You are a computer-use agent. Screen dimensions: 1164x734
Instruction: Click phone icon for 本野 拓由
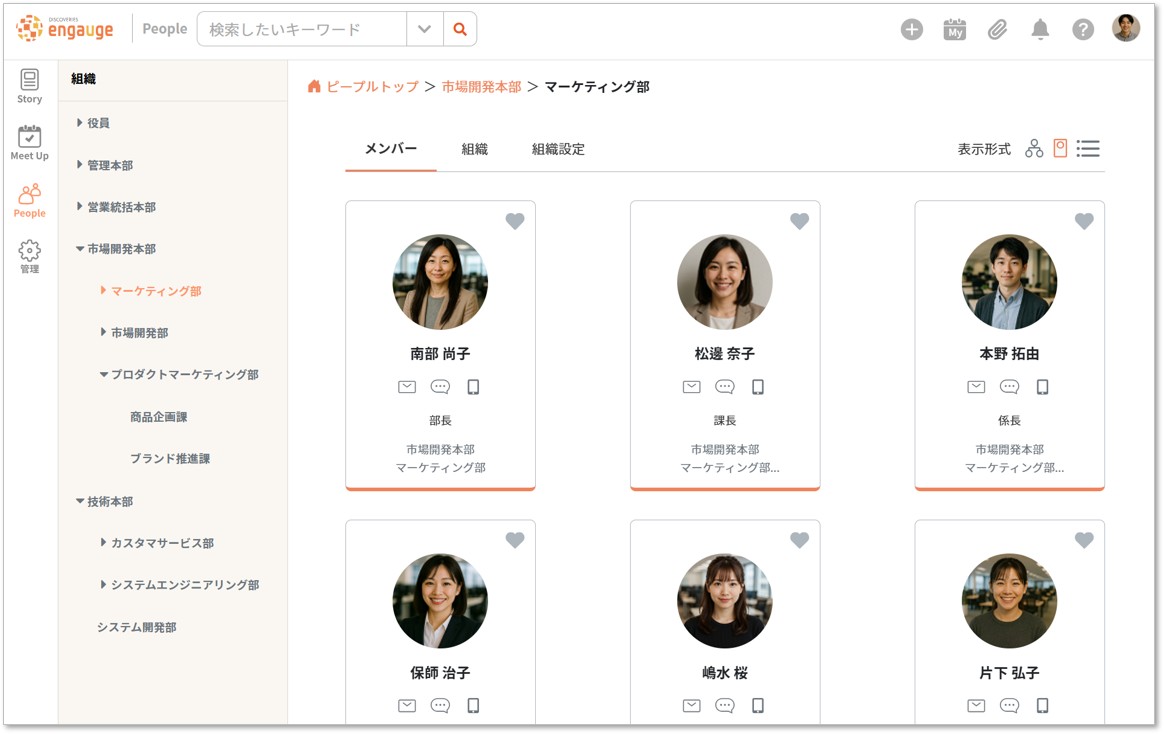click(x=1042, y=387)
